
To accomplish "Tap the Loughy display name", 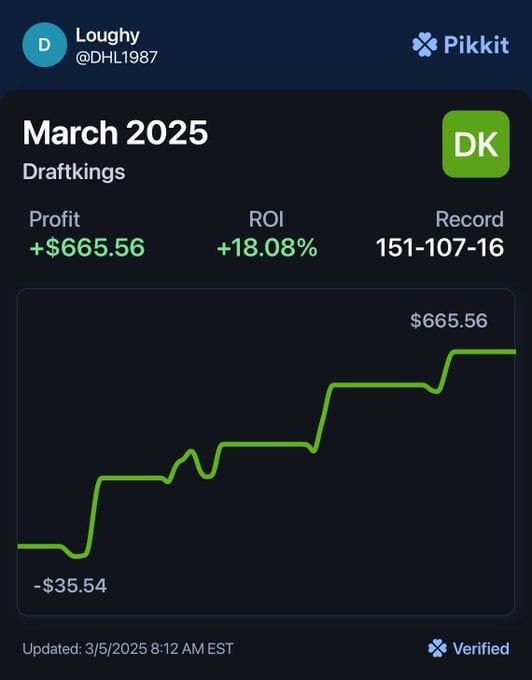I will coord(108,36).
